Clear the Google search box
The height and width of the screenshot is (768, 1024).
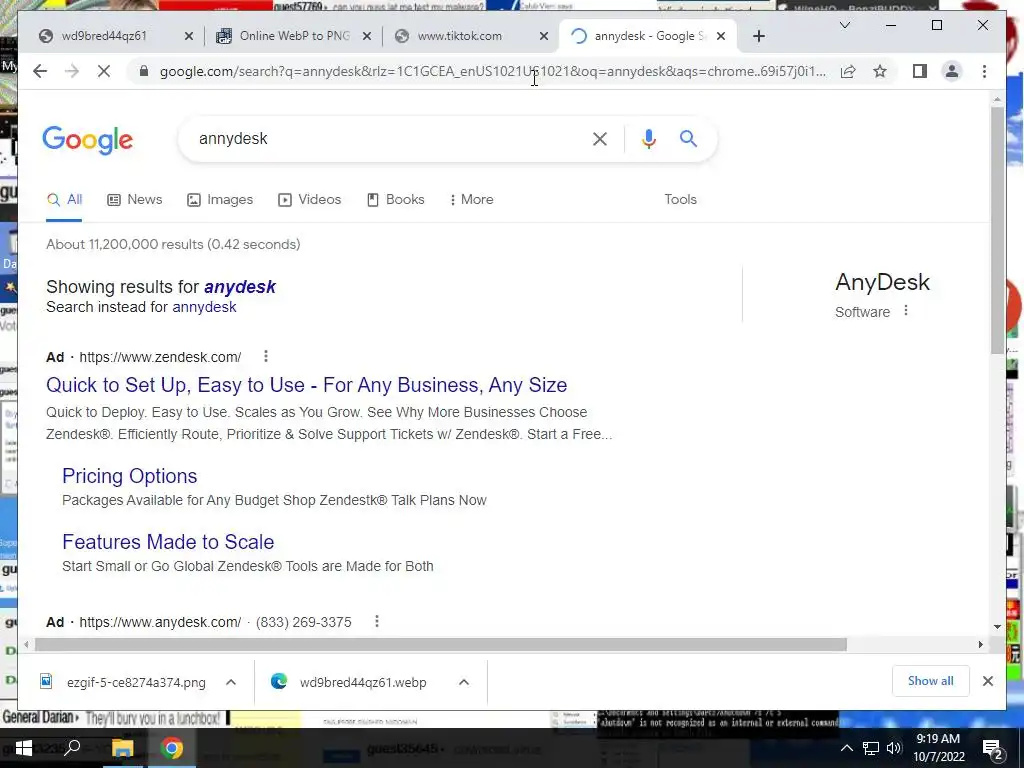coord(600,138)
